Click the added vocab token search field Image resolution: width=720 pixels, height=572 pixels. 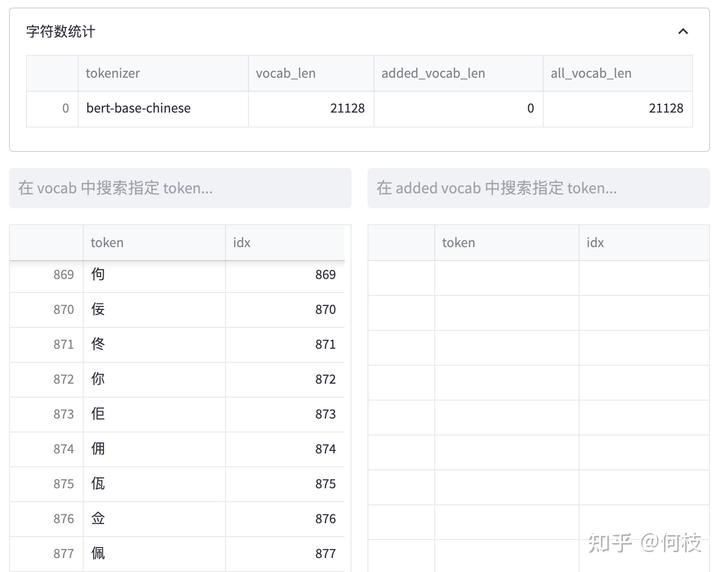[x=538, y=188]
